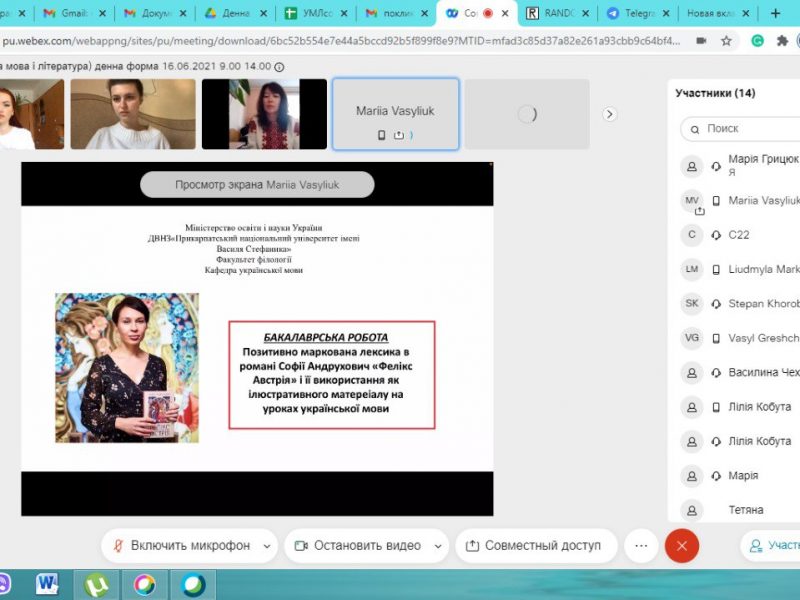Toggle microphone with Включить микрофон

point(180,546)
